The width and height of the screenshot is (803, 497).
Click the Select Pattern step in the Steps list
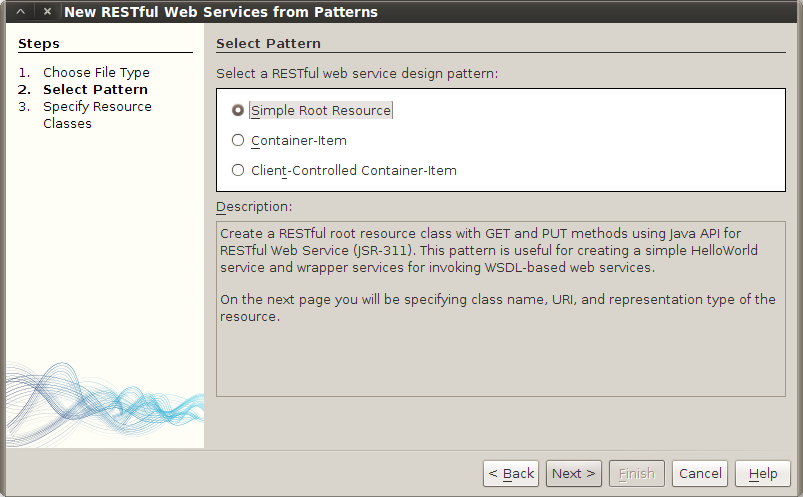(x=95, y=90)
